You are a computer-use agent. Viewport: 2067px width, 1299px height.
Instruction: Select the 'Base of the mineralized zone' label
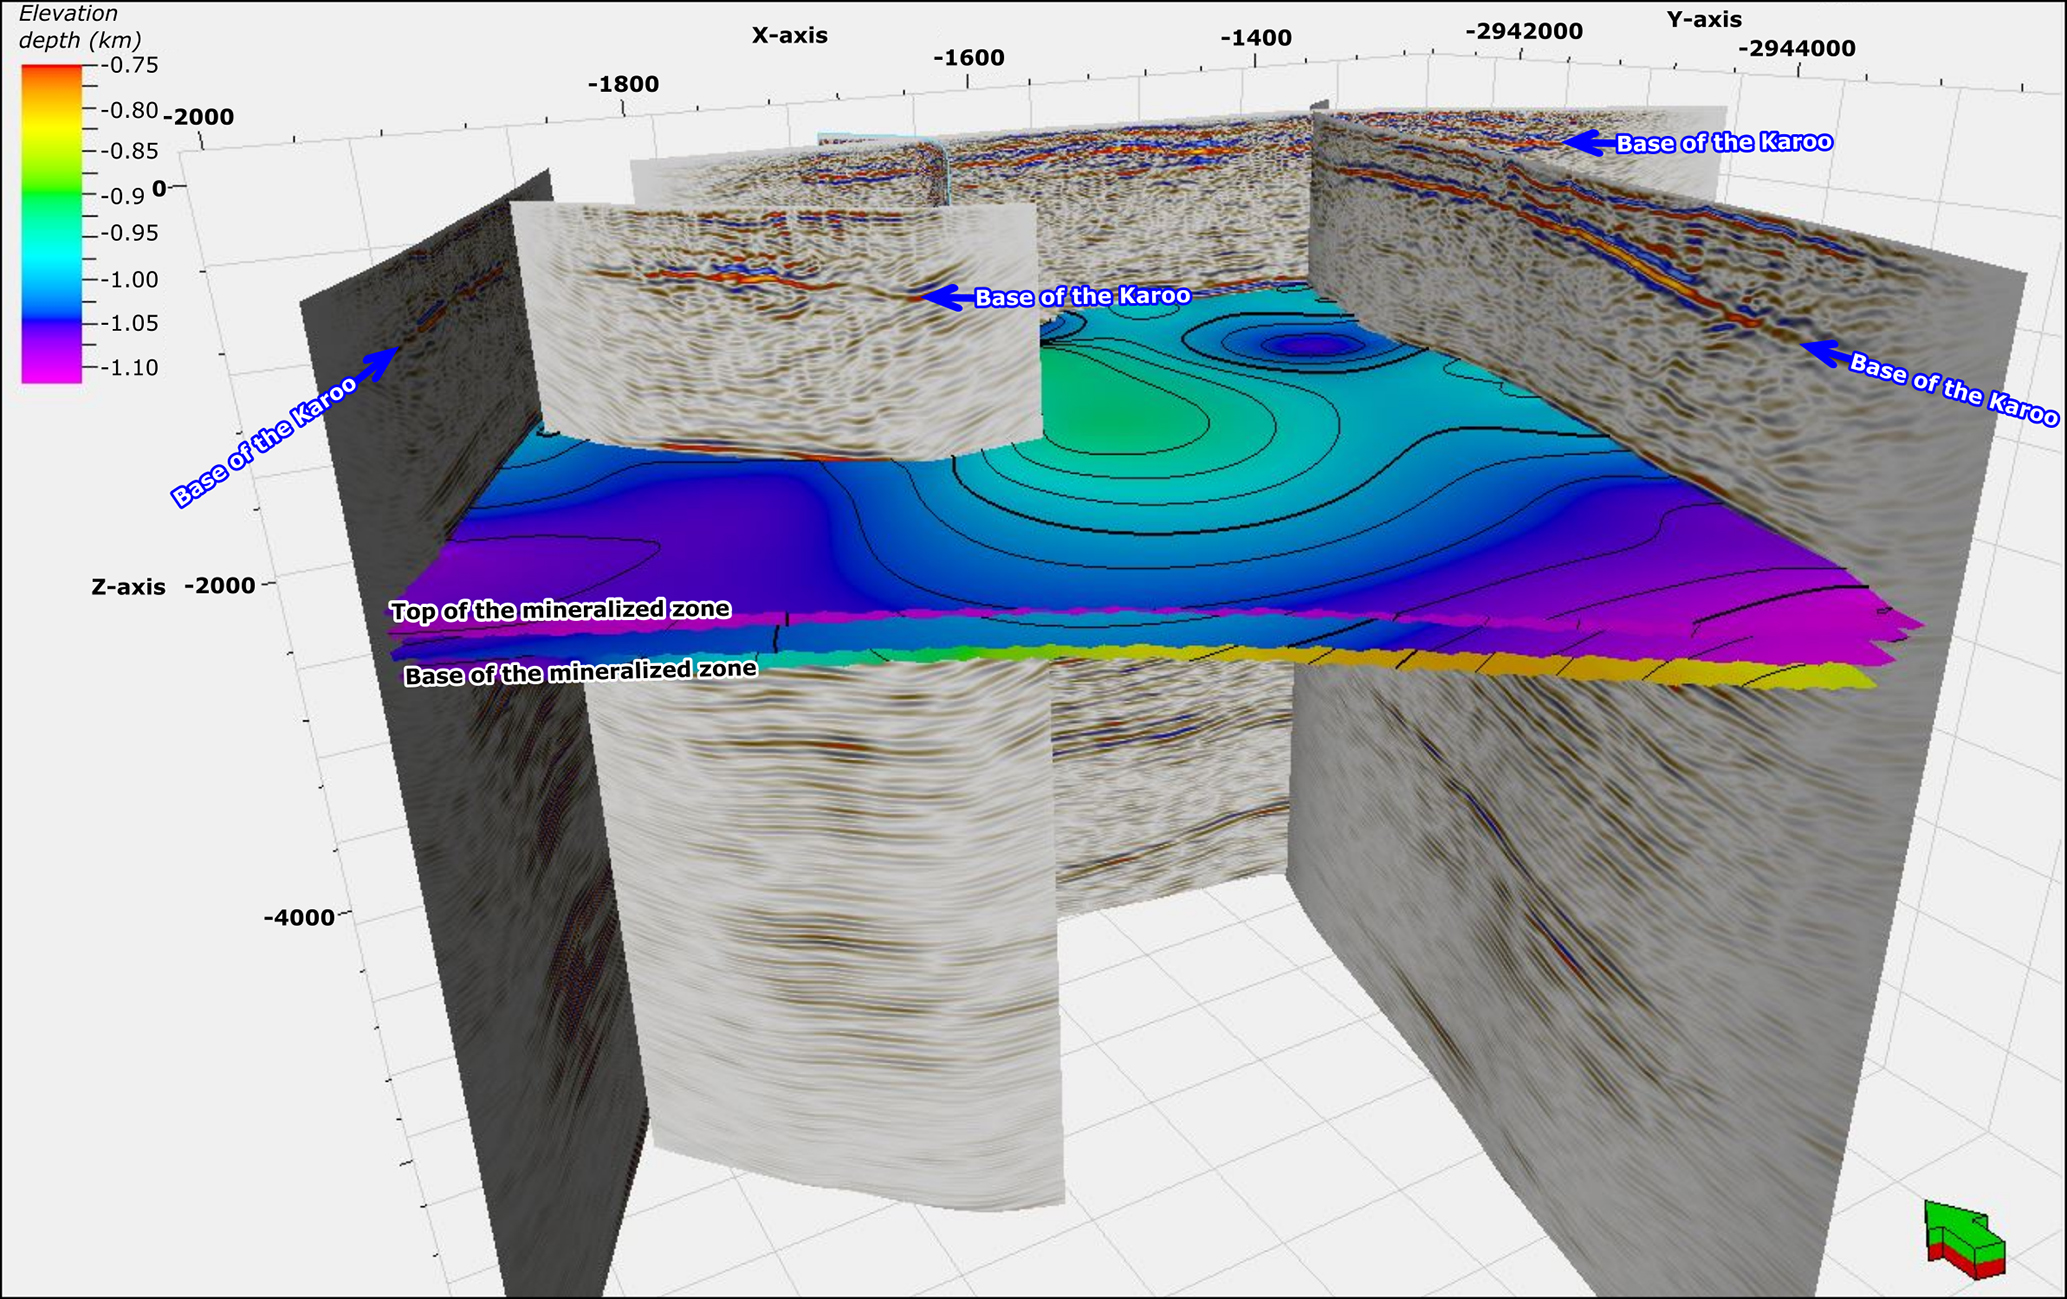[x=580, y=673]
